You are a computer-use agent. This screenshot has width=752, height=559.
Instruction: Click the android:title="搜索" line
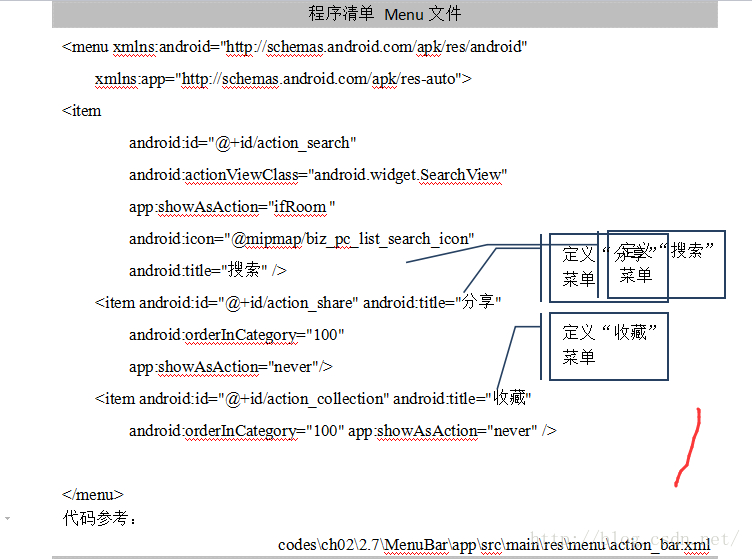point(208,270)
